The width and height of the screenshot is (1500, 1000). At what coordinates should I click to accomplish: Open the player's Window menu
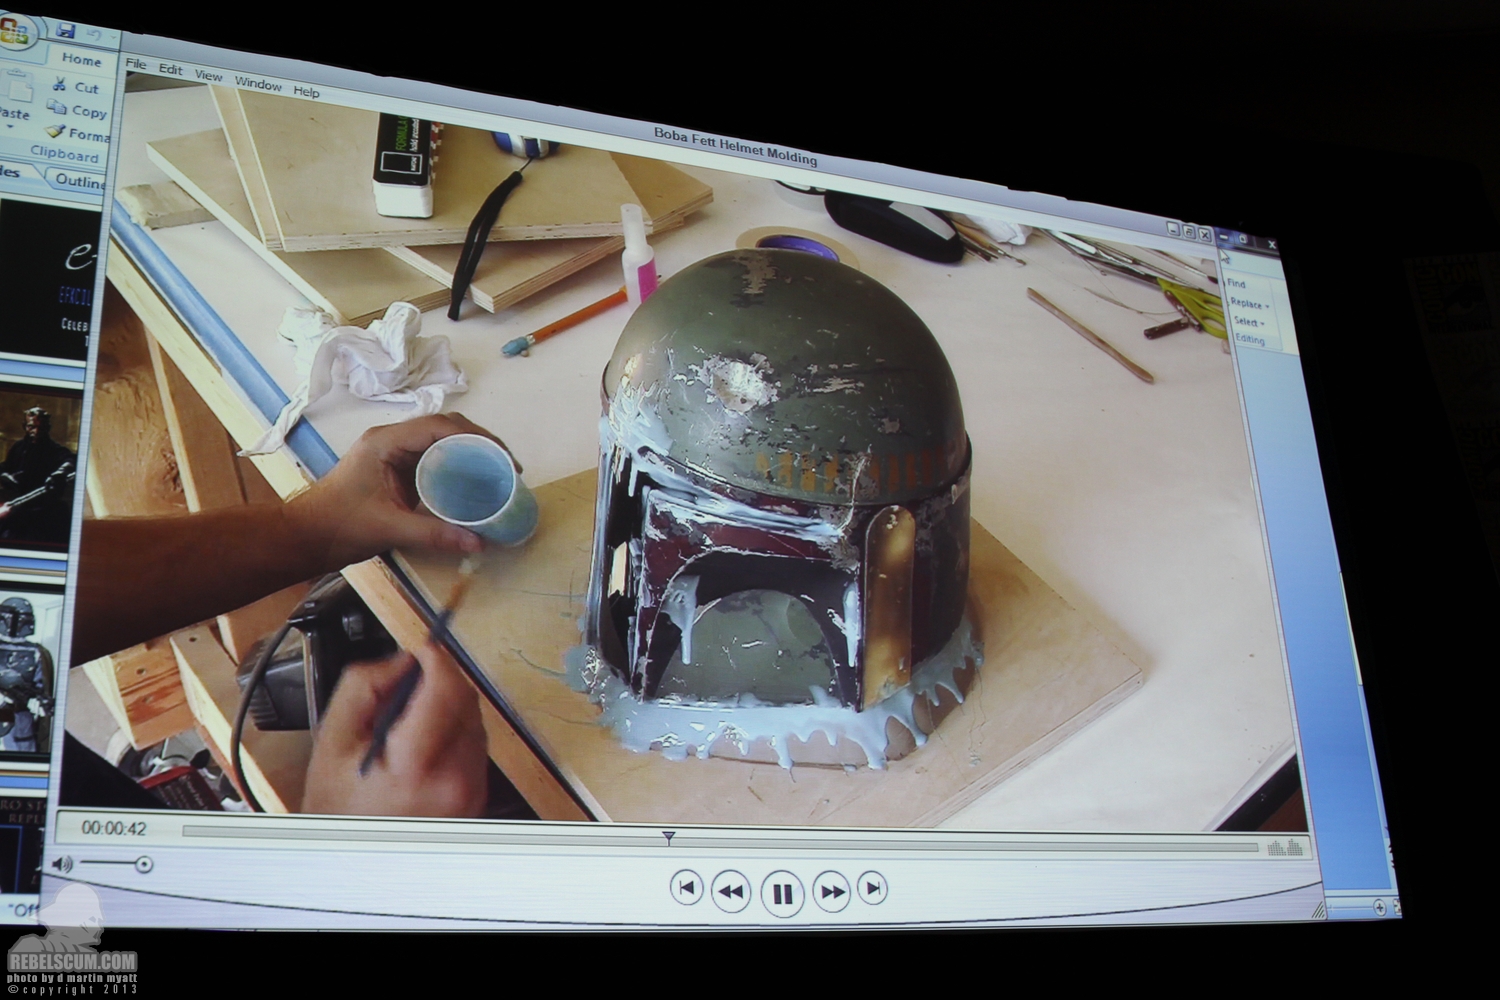[x=258, y=84]
